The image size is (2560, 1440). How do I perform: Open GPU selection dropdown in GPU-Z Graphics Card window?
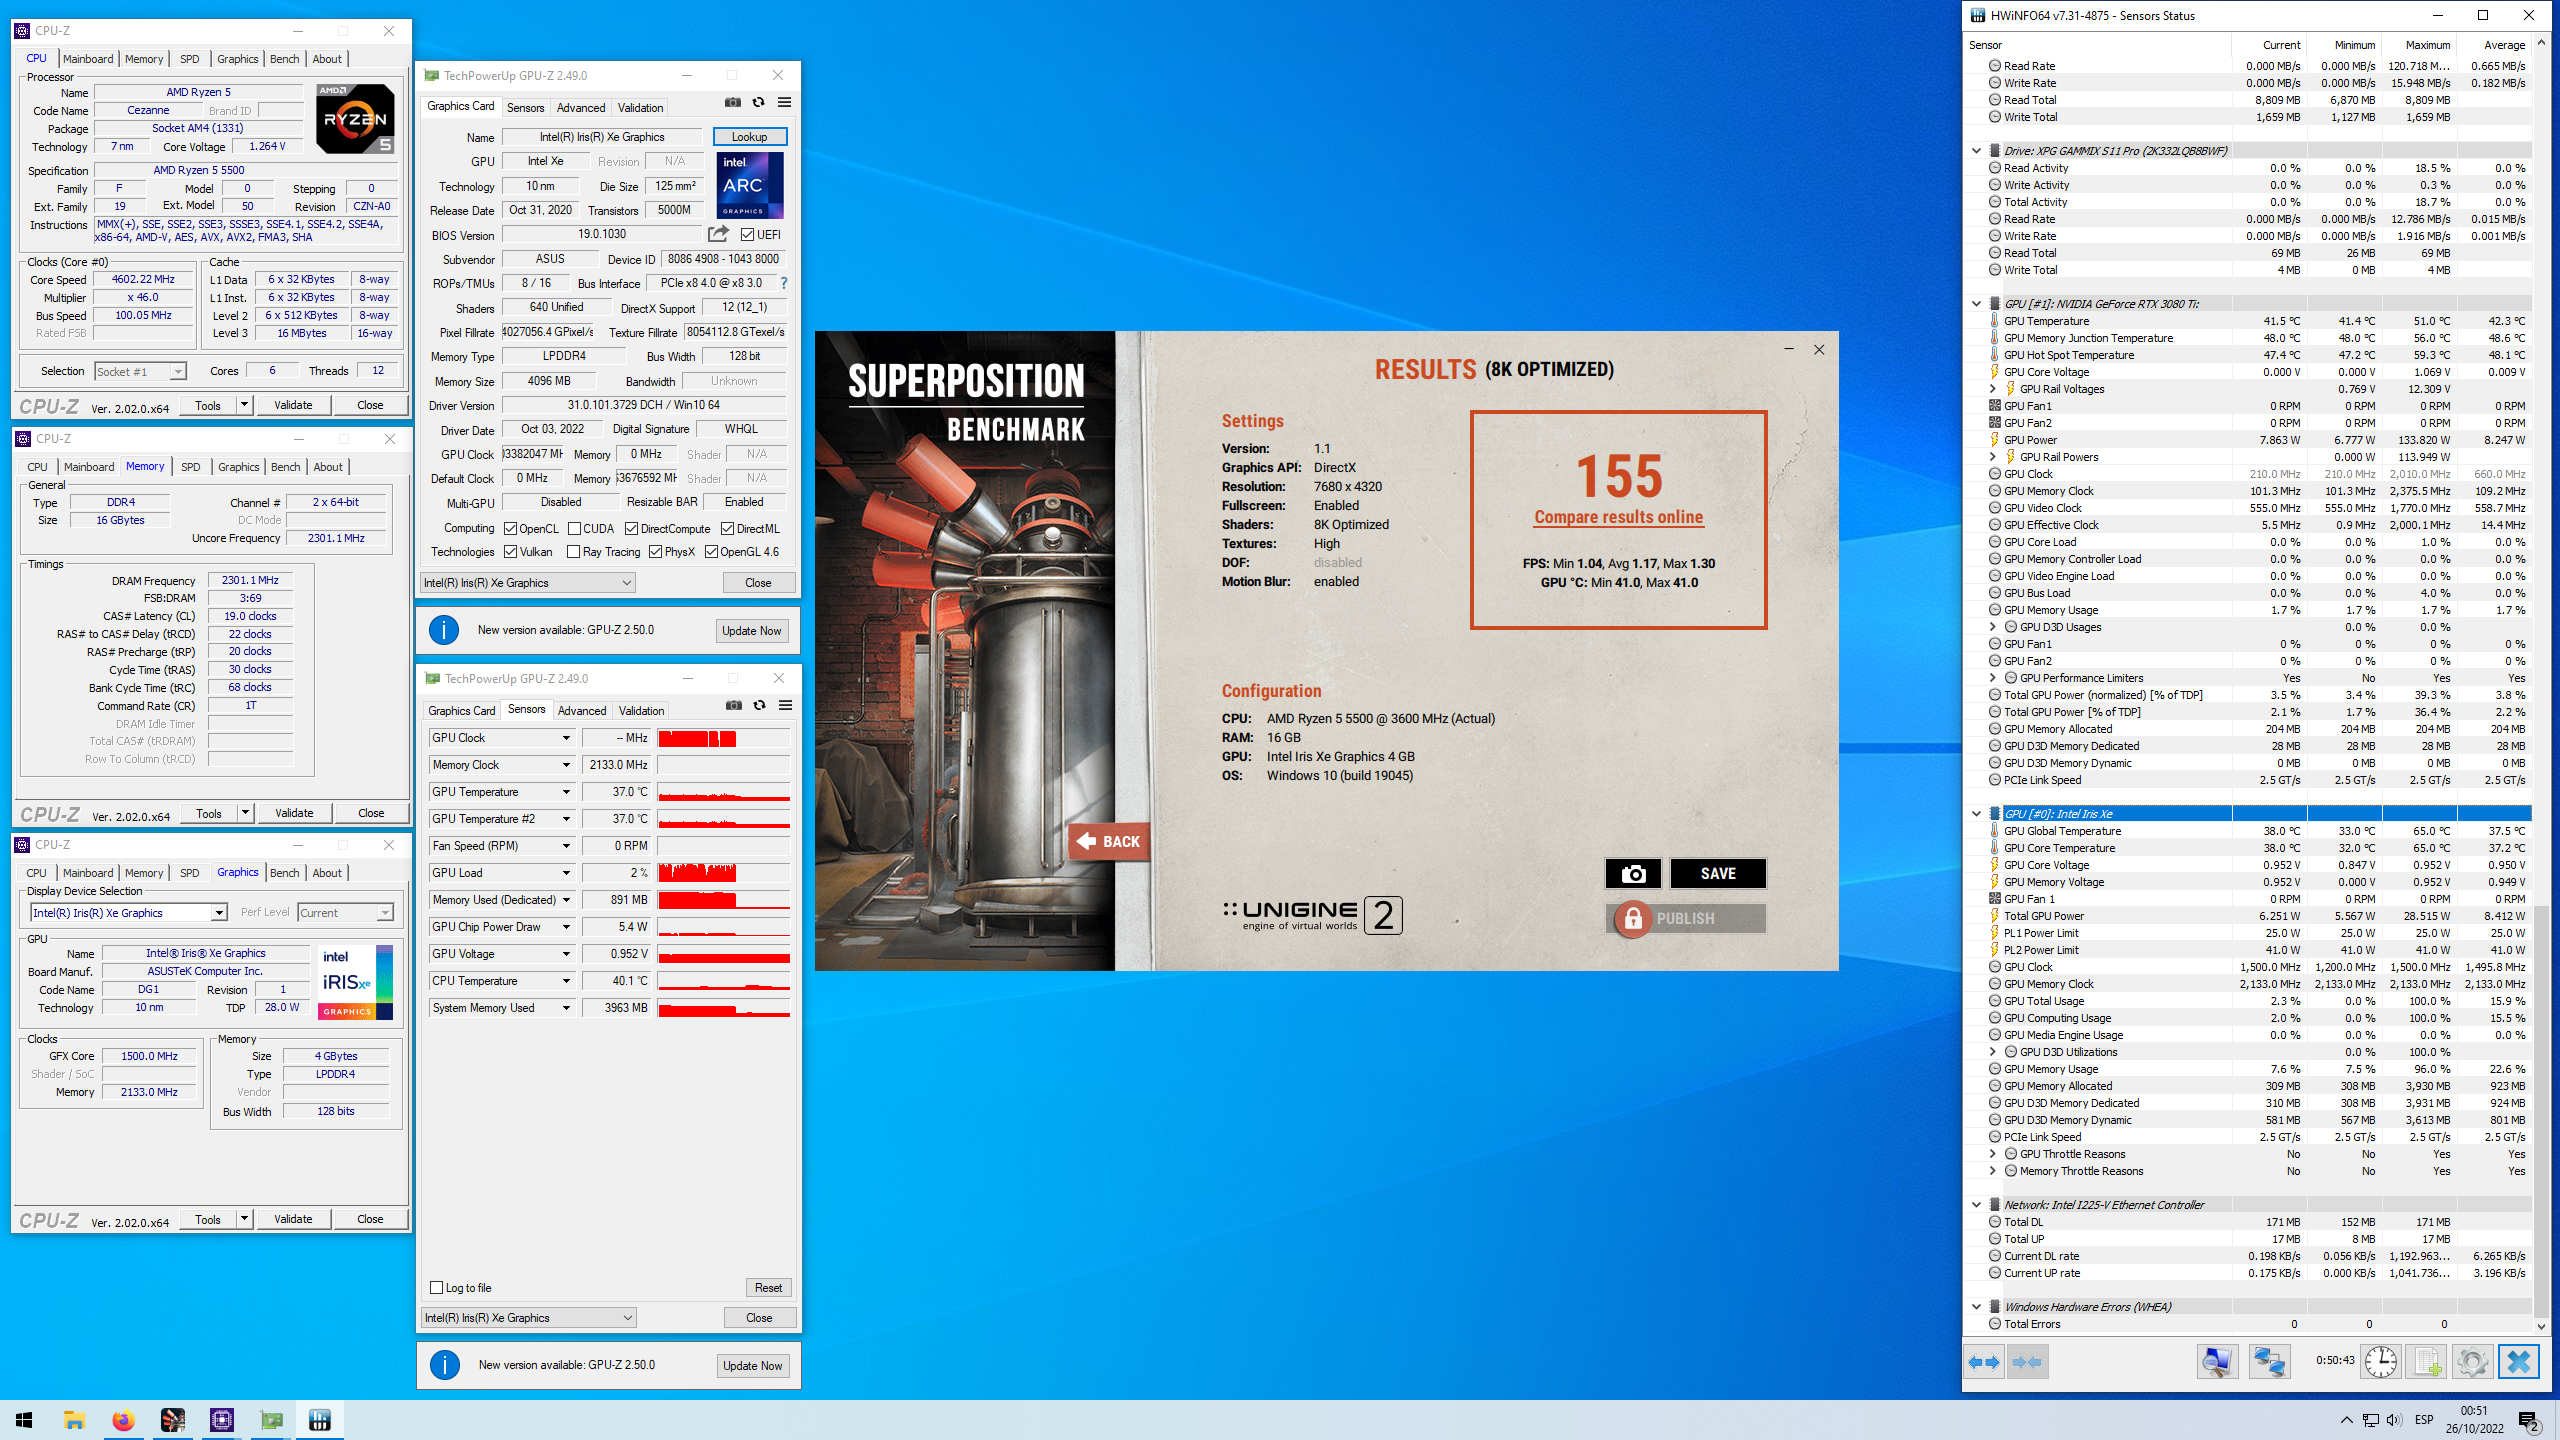pyautogui.click(x=528, y=583)
